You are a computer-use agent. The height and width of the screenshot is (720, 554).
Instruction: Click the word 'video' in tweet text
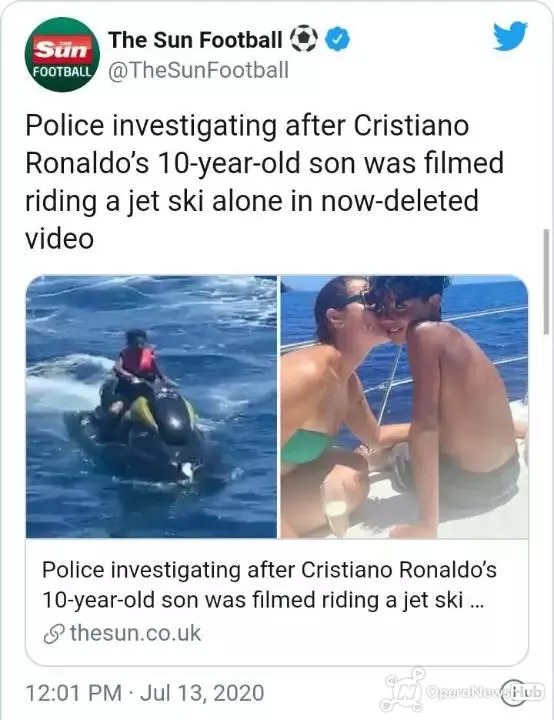click(x=59, y=239)
